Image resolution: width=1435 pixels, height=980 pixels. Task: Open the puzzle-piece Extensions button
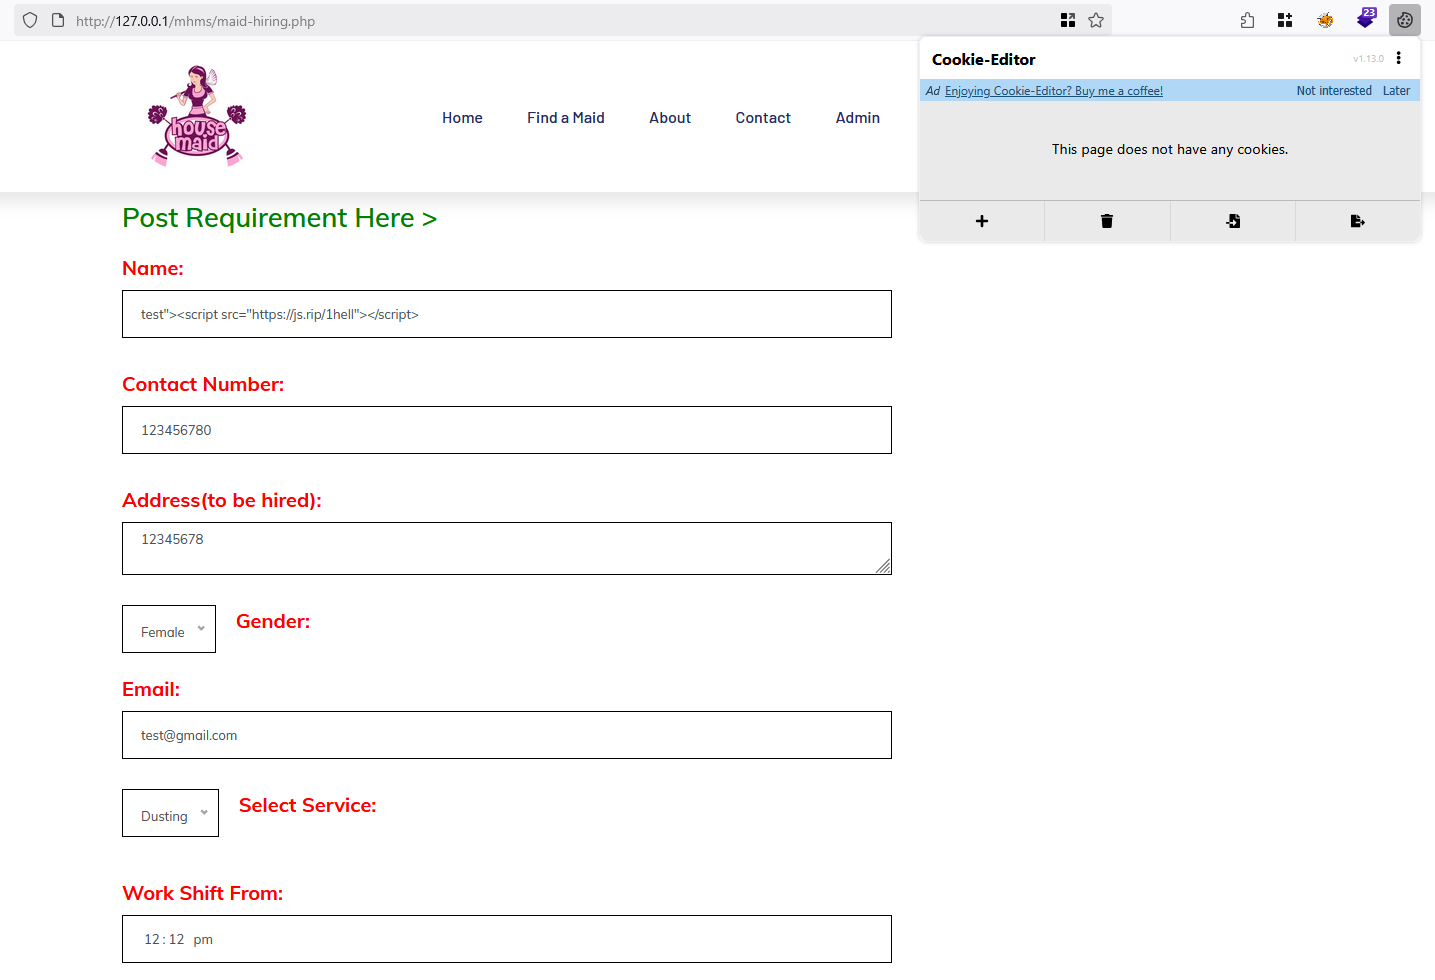[1247, 20]
